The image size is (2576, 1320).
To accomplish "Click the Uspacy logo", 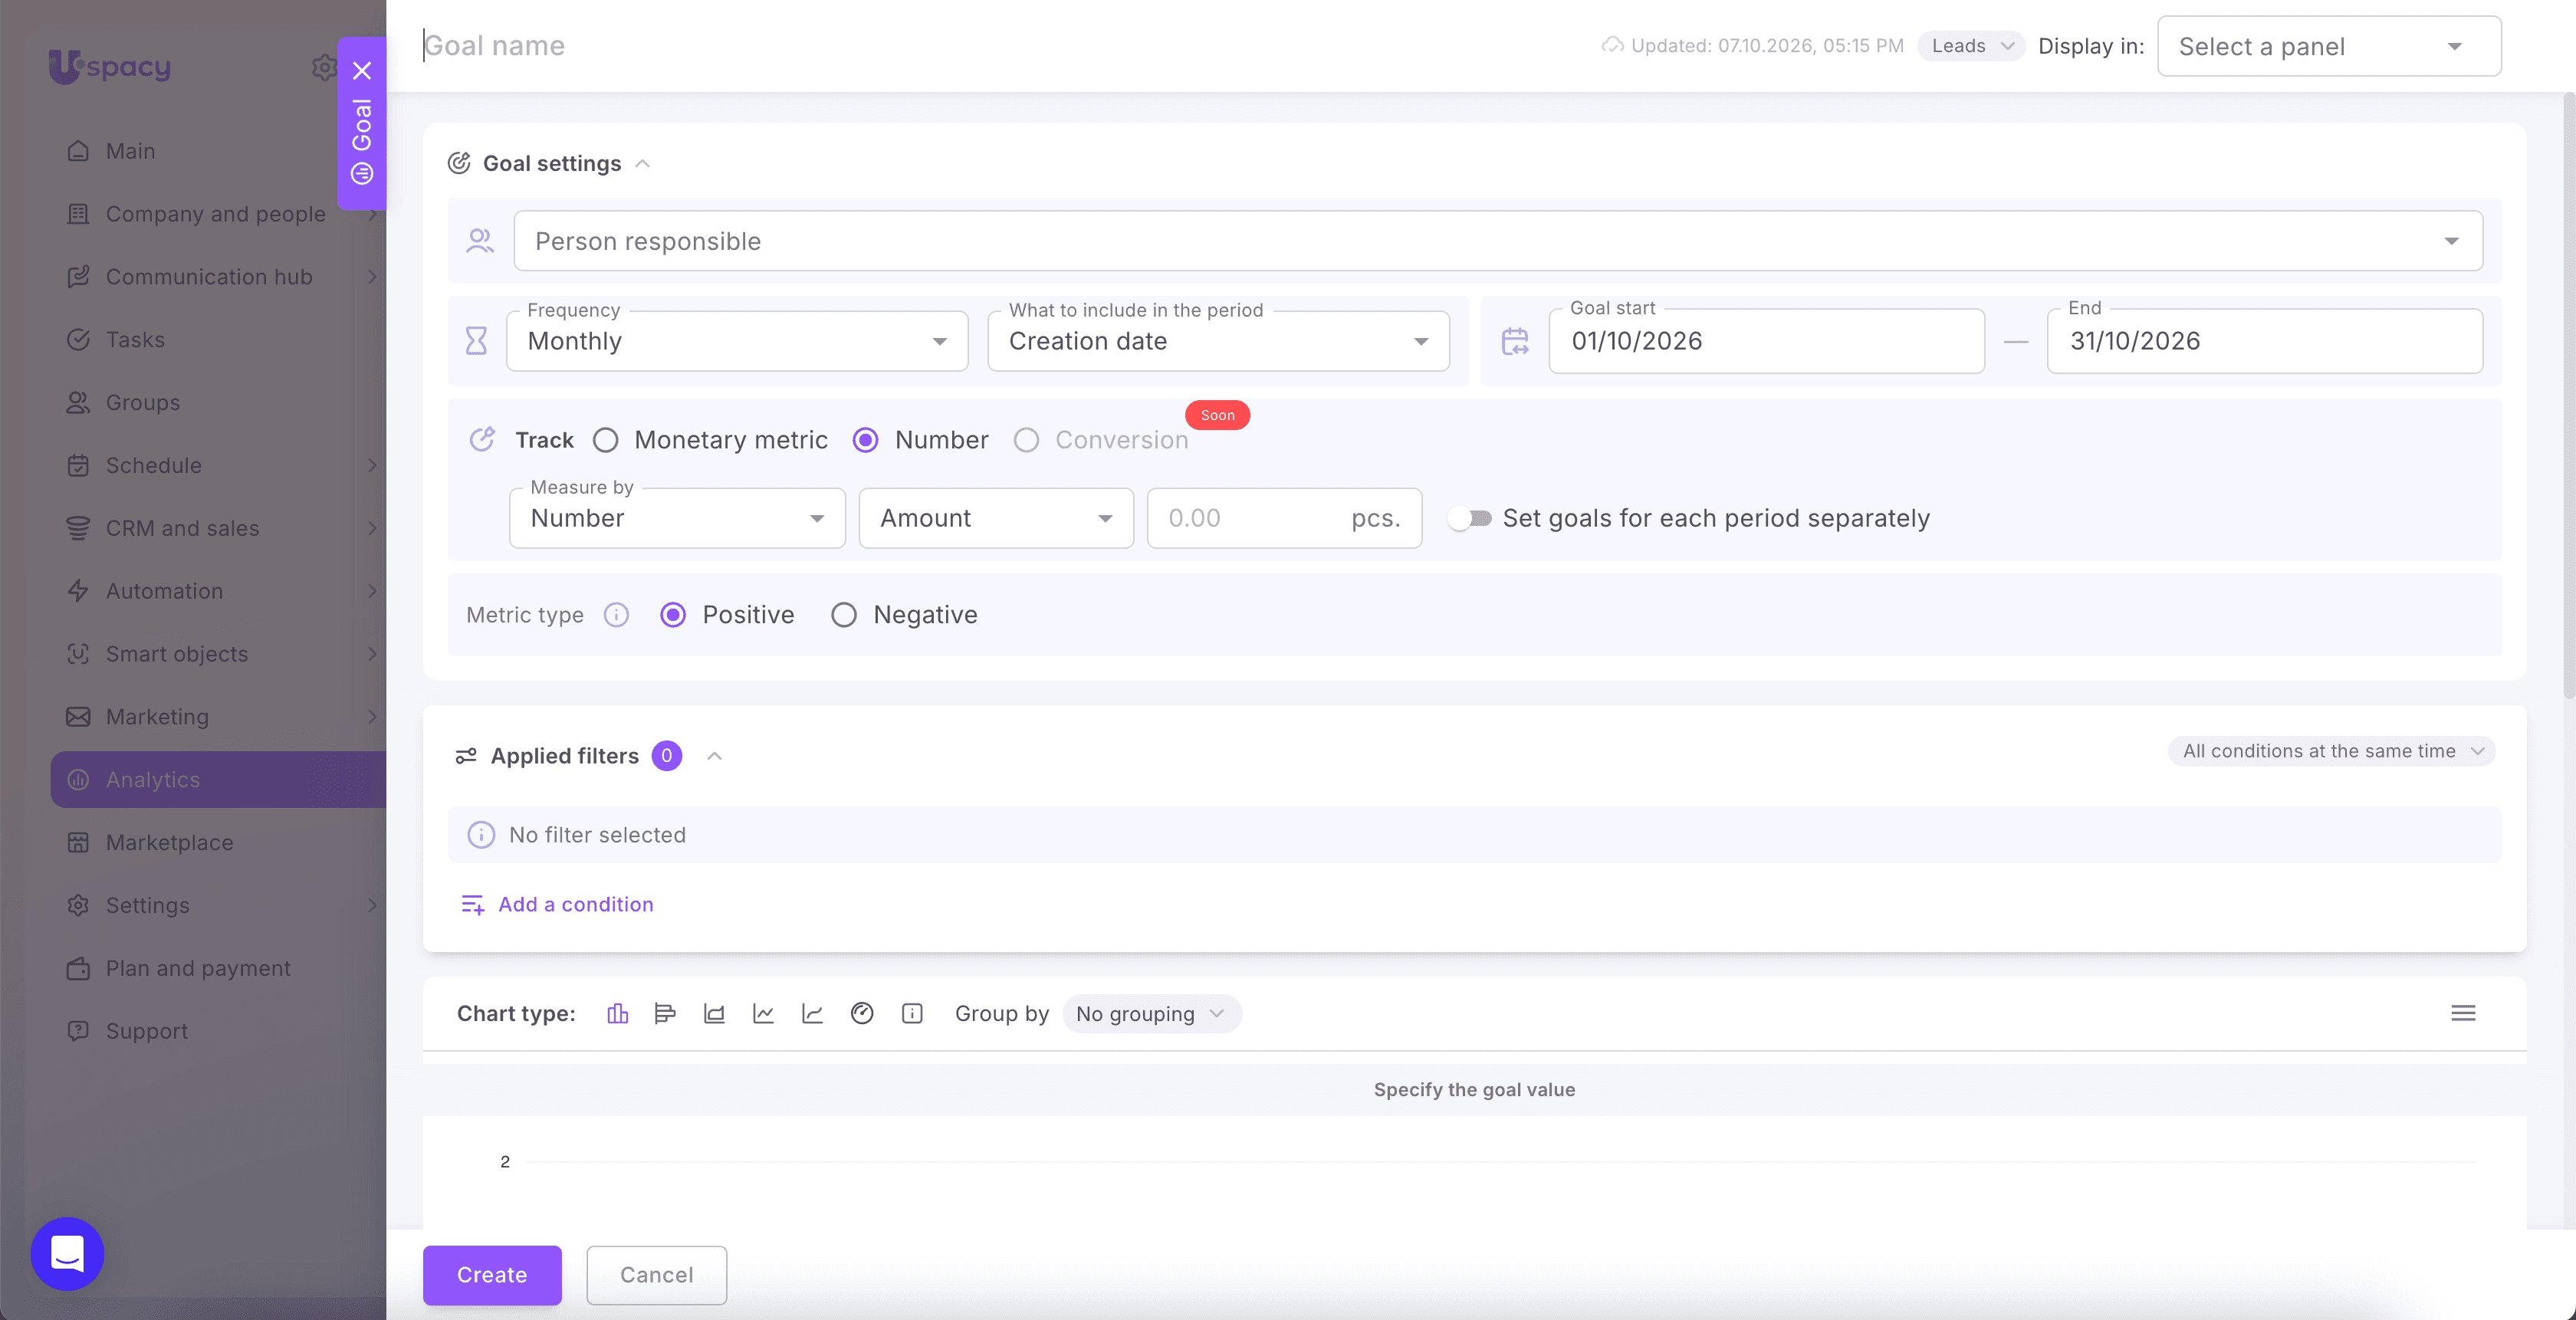I will click(x=110, y=67).
